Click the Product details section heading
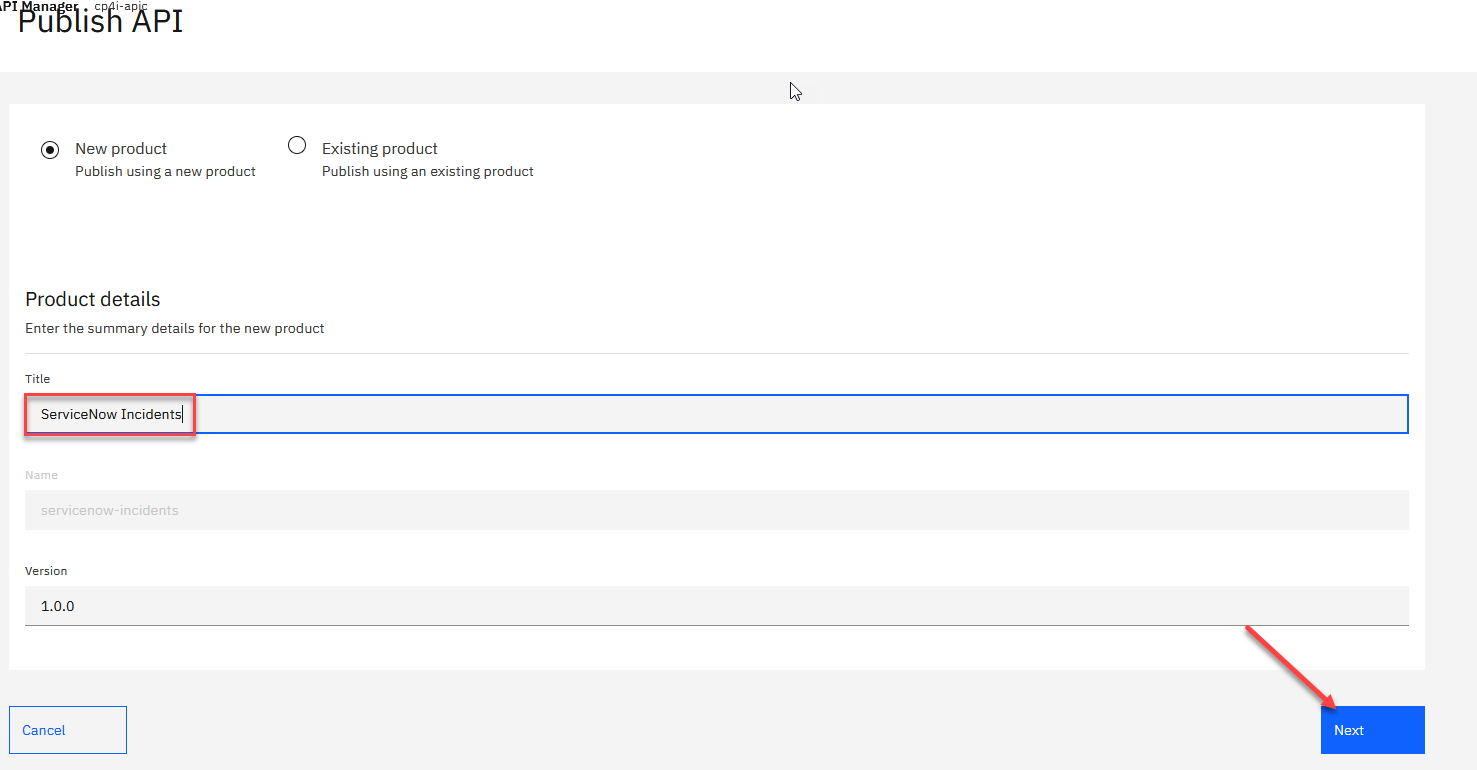 point(93,299)
